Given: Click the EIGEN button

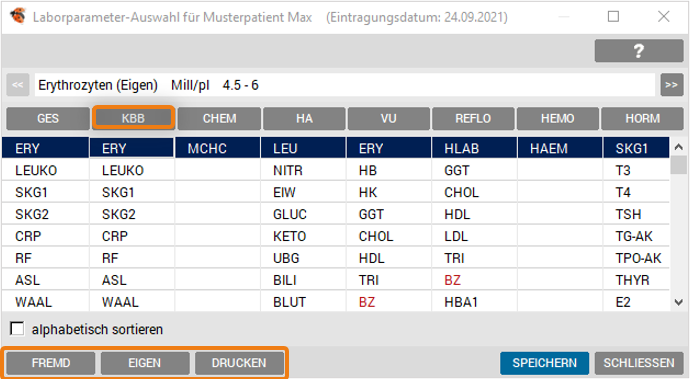Looking at the screenshot, I should click(145, 363).
